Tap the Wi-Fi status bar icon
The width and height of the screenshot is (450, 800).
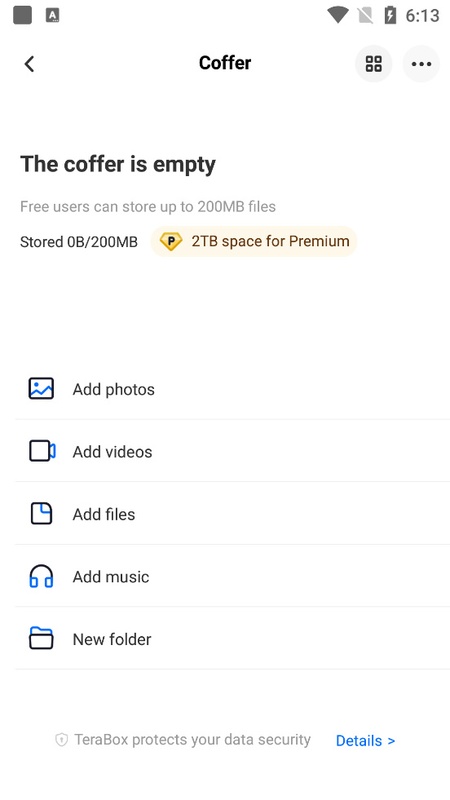click(x=337, y=15)
